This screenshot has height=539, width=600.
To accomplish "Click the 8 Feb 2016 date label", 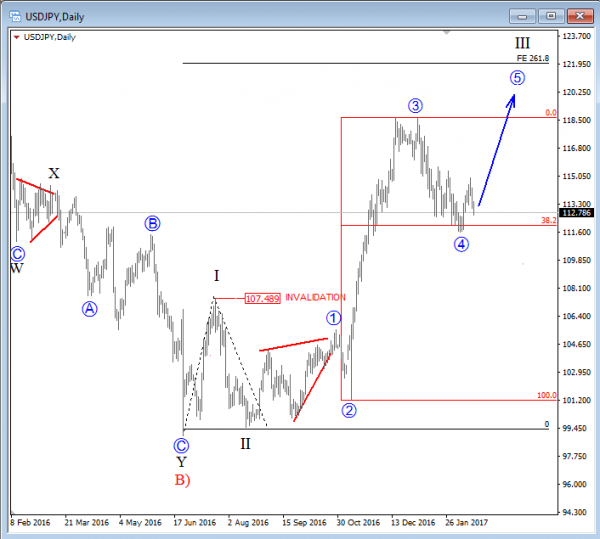I will click(30, 522).
